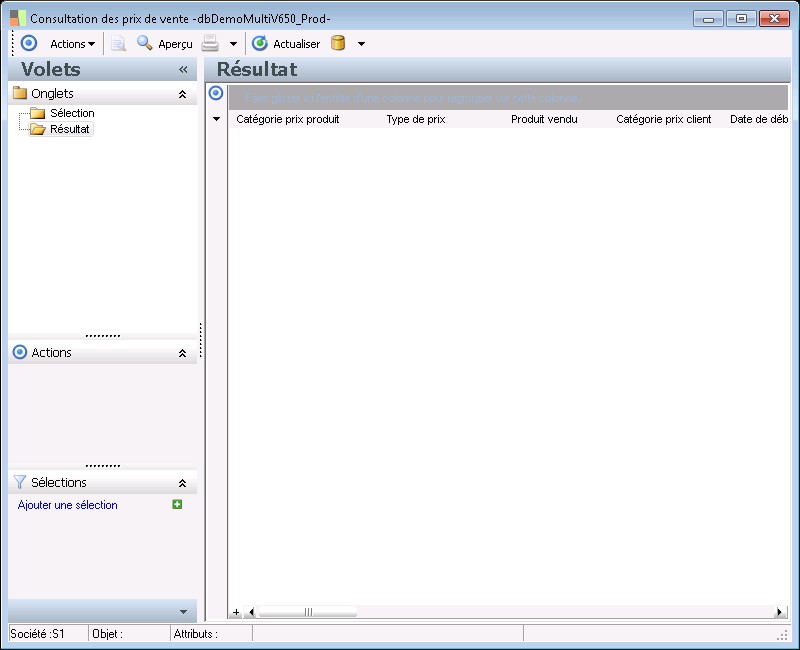Click the blue circle icon in the Résultat grid

(x=215, y=93)
